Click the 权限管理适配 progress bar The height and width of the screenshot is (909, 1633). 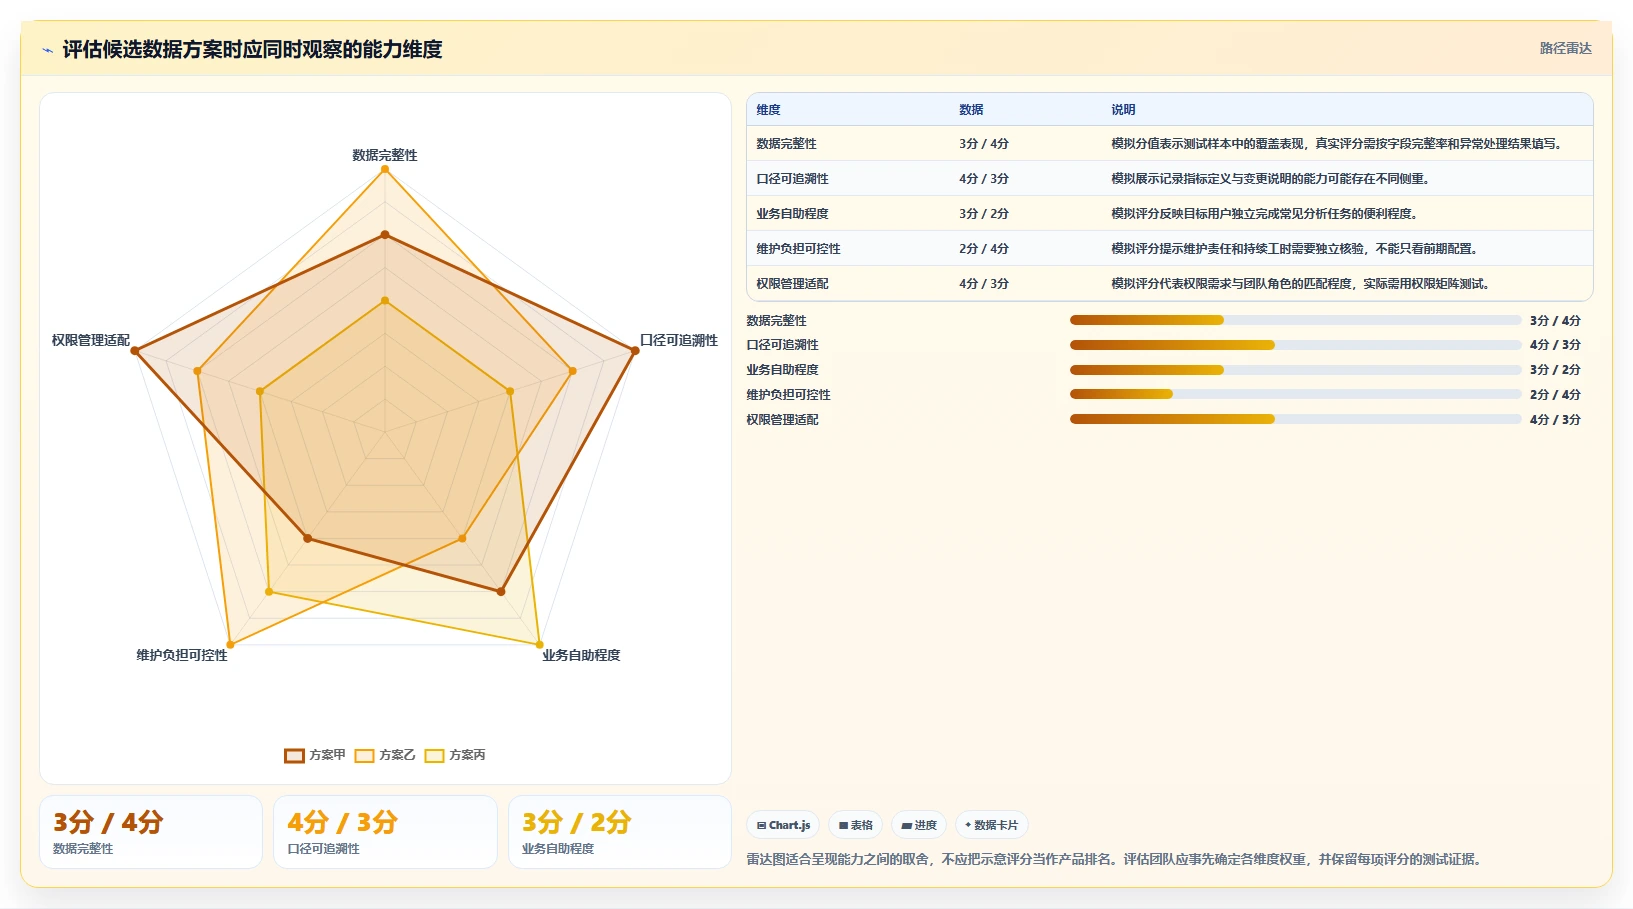pos(1295,419)
